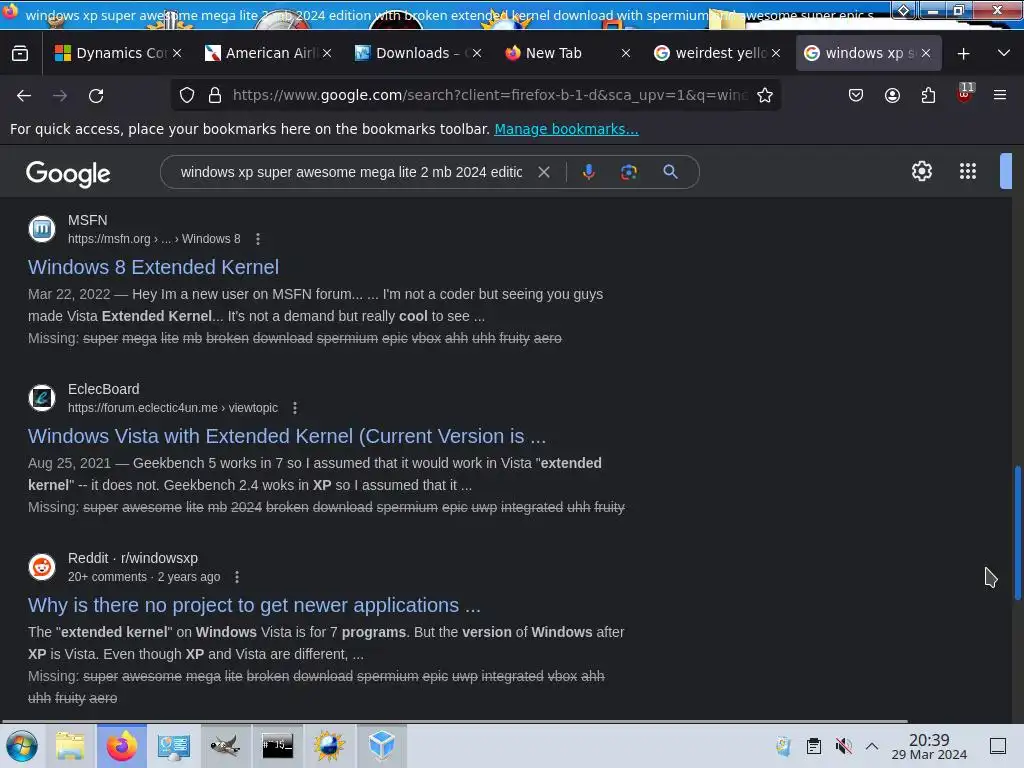The height and width of the screenshot is (768, 1024).
Task: View site security lock info
Action: click(215, 95)
